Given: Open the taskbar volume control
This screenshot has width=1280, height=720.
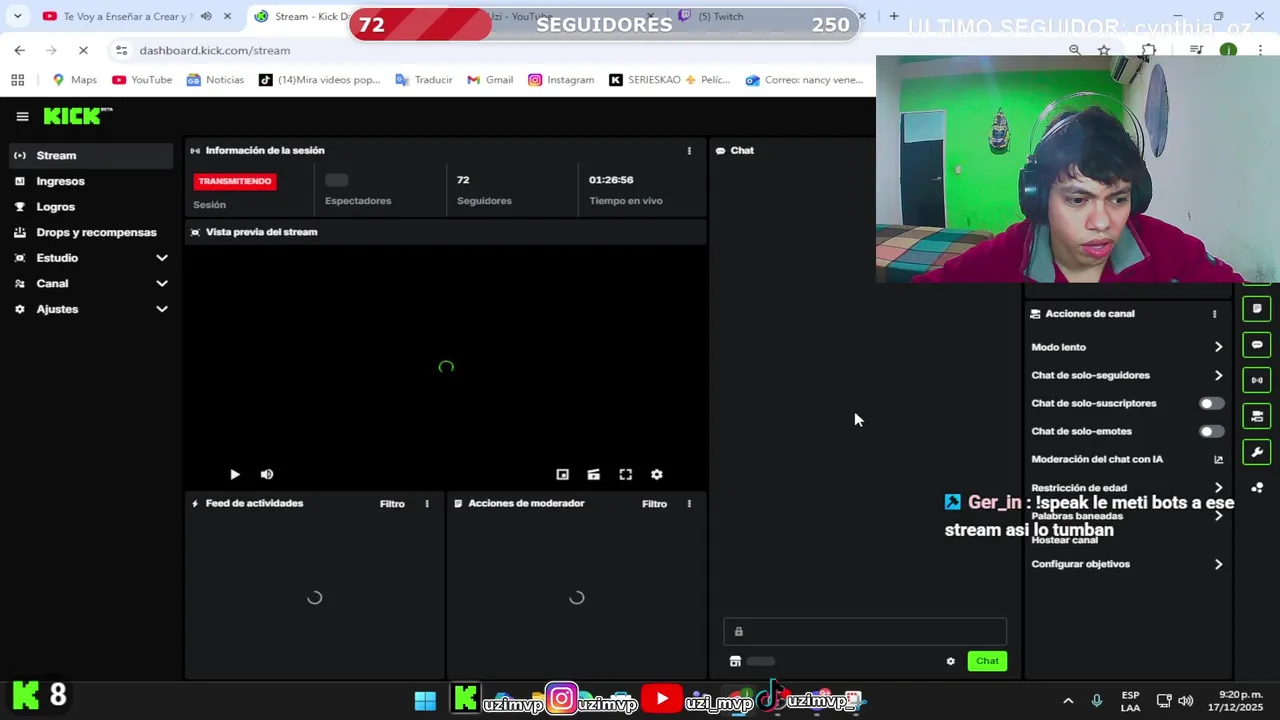Looking at the screenshot, I should pyautogui.click(x=1186, y=701).
